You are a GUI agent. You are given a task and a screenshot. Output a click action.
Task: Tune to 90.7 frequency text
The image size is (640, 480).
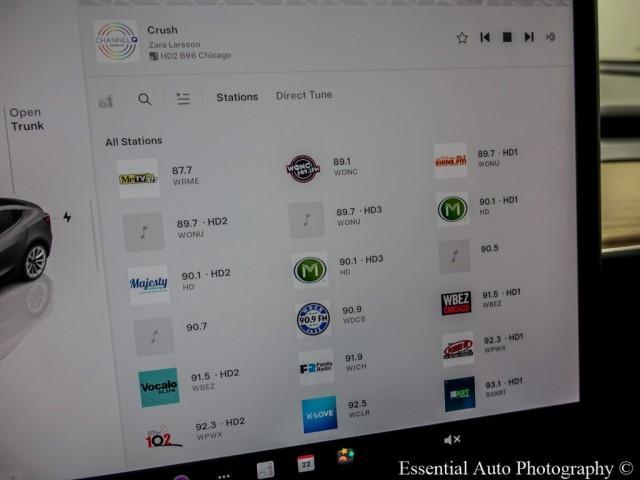tap(196, 327)
